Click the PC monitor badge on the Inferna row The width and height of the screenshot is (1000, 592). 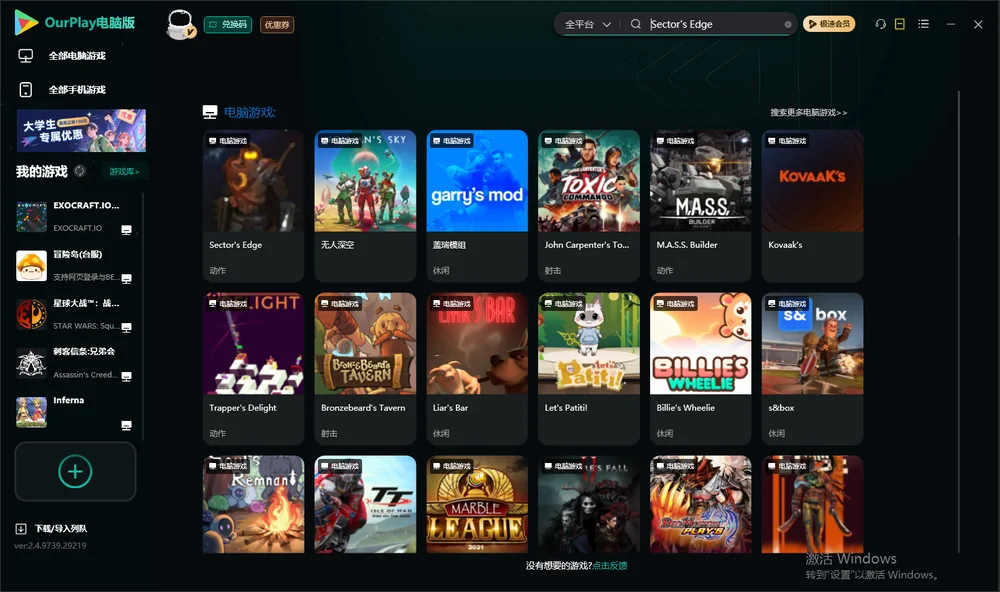126,426
